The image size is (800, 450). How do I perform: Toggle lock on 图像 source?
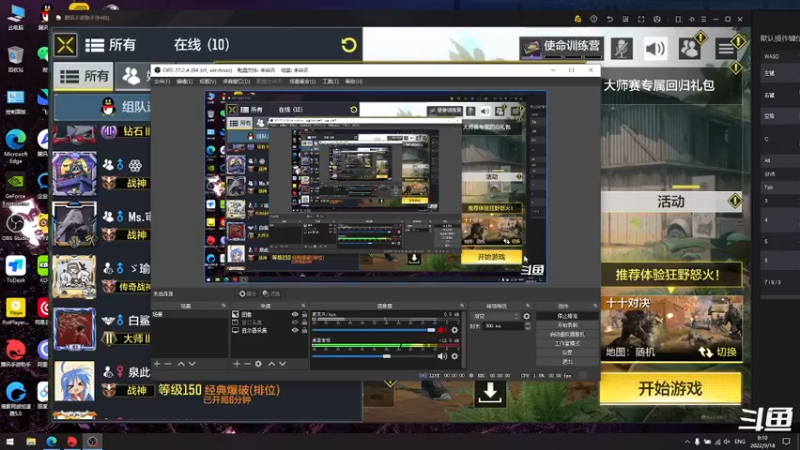(x=305, y=315)
